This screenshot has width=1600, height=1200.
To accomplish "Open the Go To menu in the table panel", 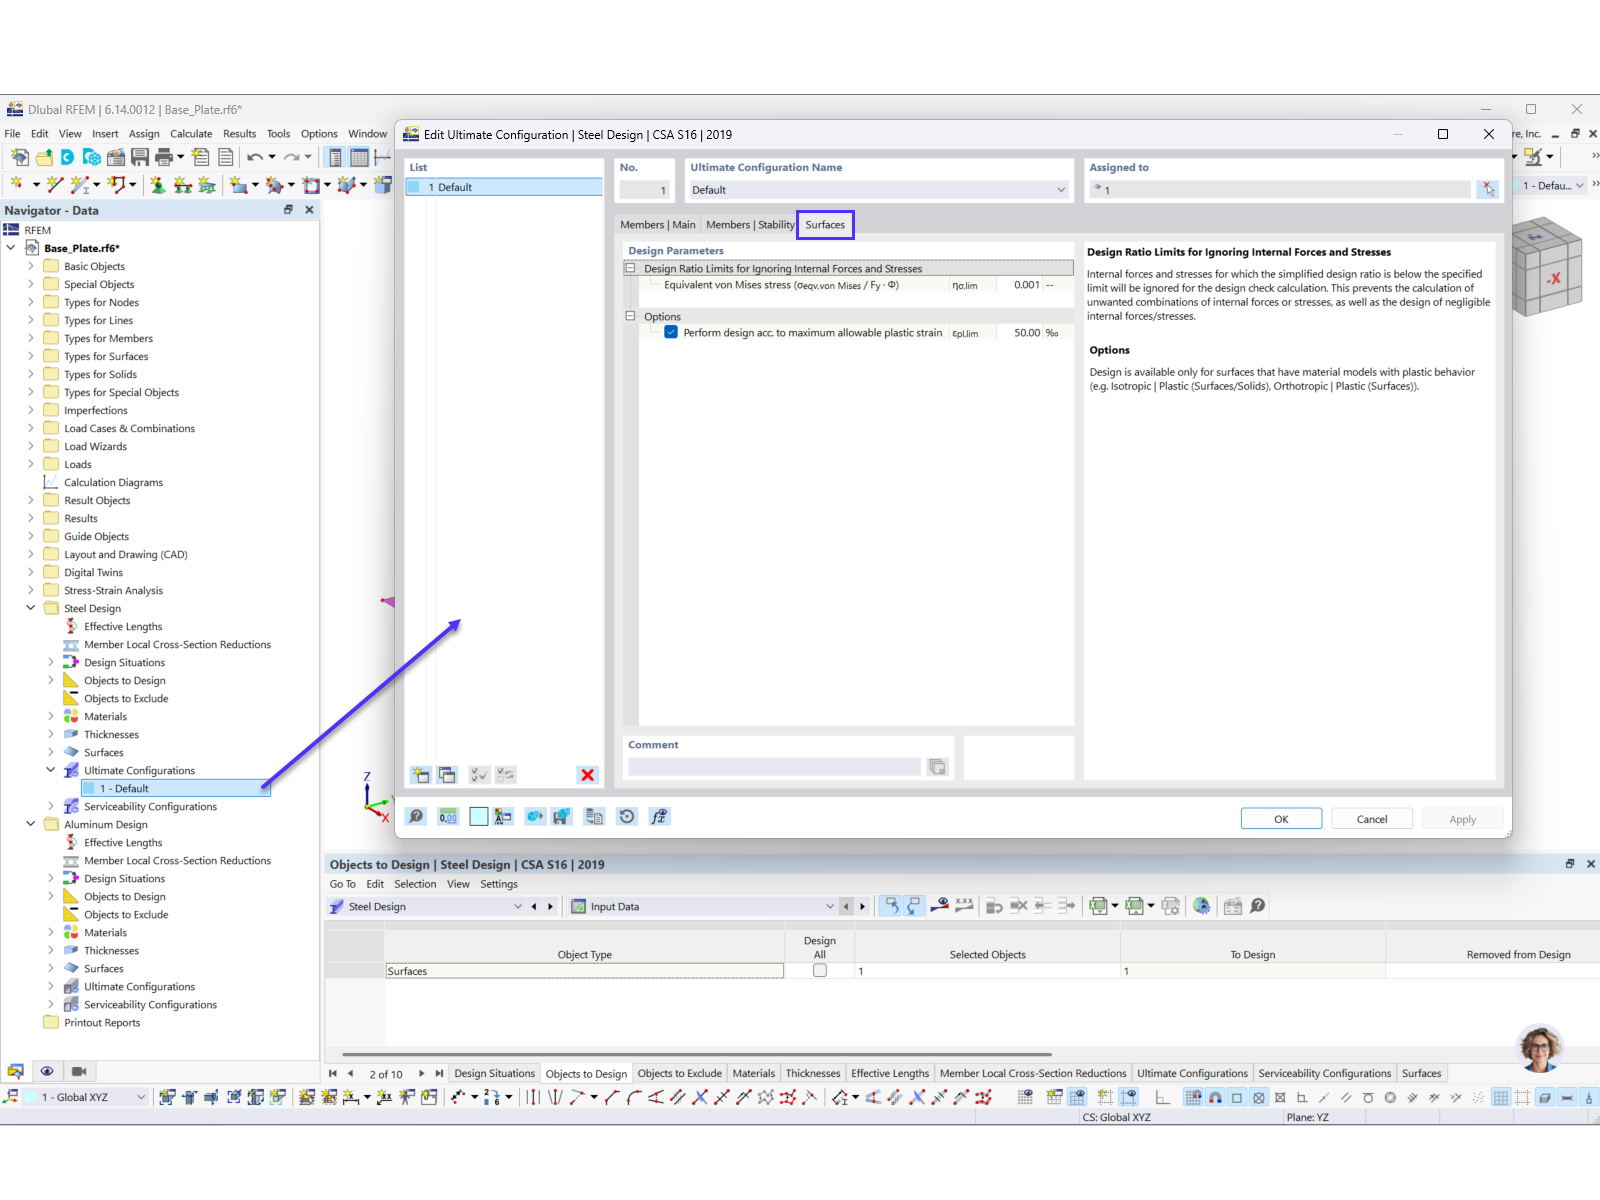I will tap(342, 884).
